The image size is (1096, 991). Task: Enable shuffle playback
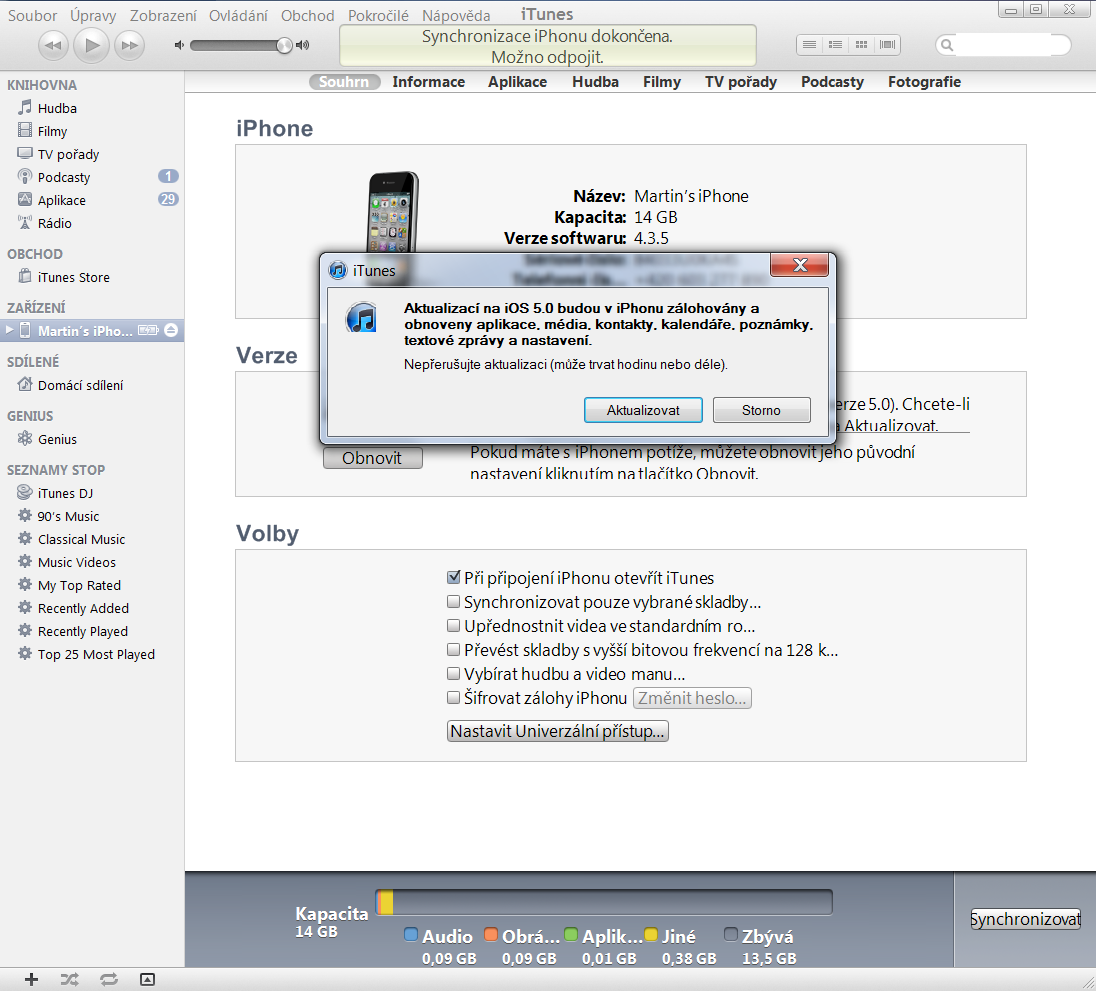(69, 979)
